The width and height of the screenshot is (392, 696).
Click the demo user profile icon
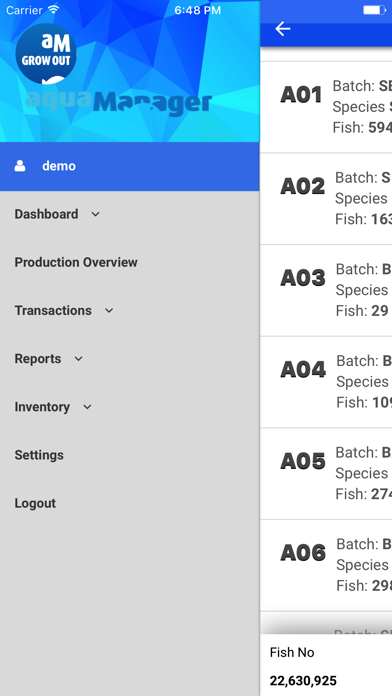(x=20, y=166)
